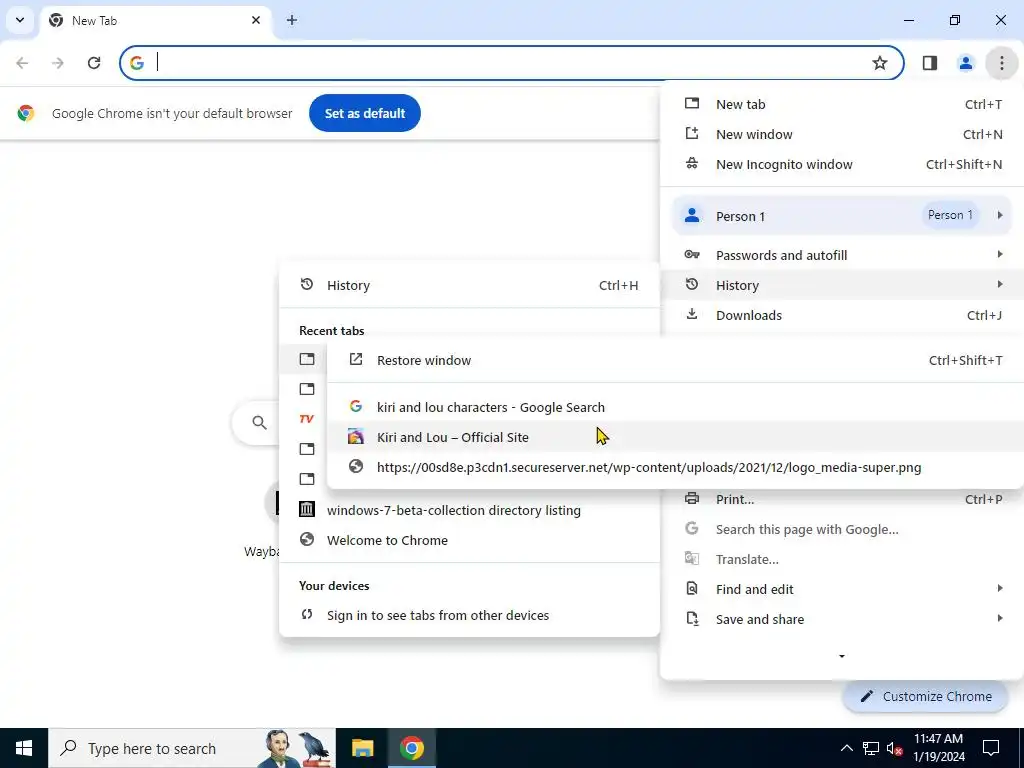Click the New Incognito window icon
The image size is (1024, 768).
tap(692, 163)
